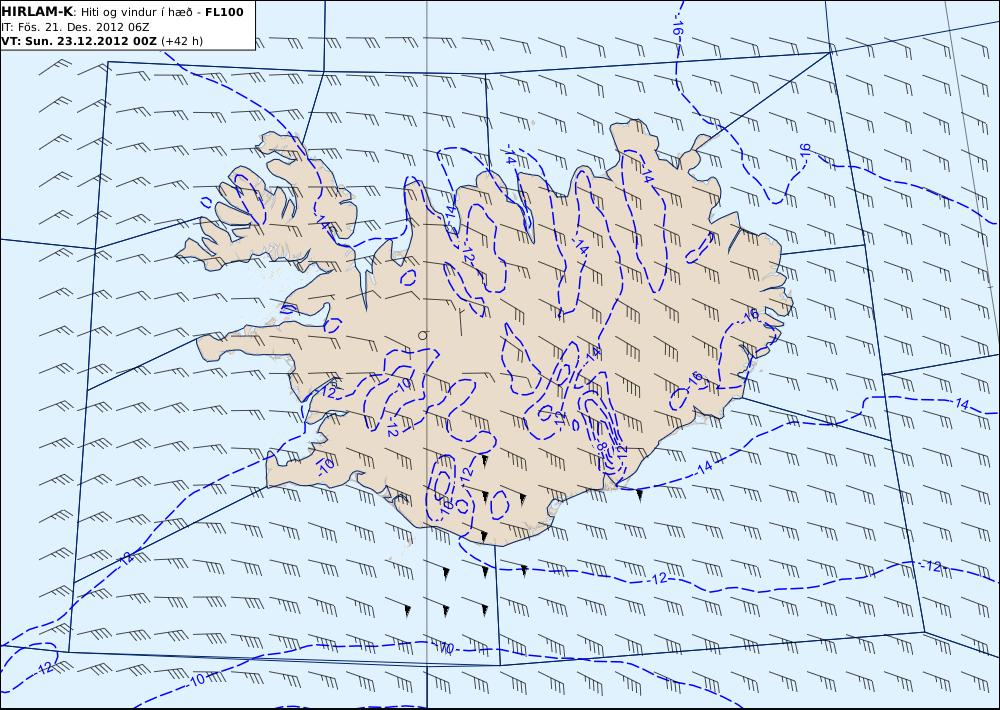Click the 'VT: Sun. 23.12.2012 00Z' valid time

[79, 41]
